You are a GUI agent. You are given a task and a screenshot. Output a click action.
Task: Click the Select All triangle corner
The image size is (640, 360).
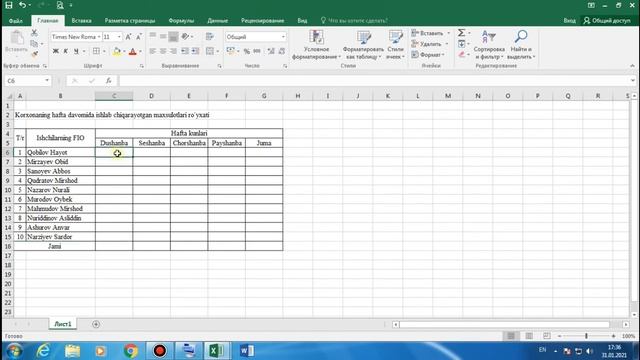[x=9, y=96]
